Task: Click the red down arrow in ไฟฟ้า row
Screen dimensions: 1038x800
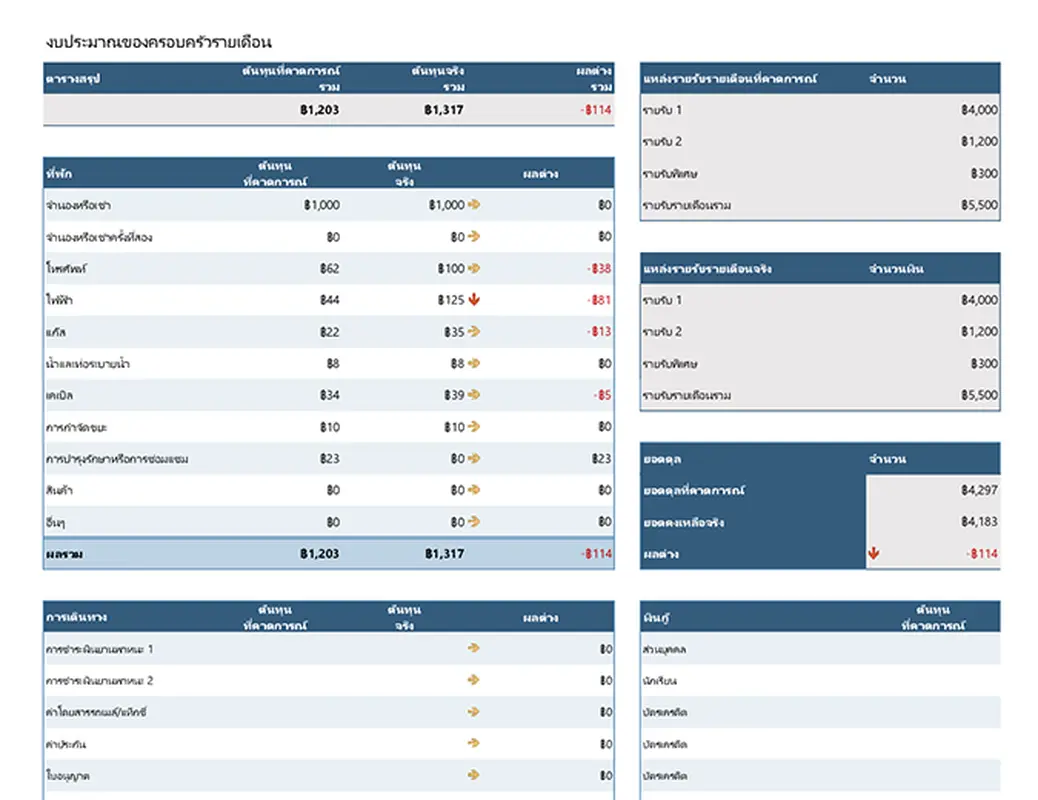Action: click(474, 300)
